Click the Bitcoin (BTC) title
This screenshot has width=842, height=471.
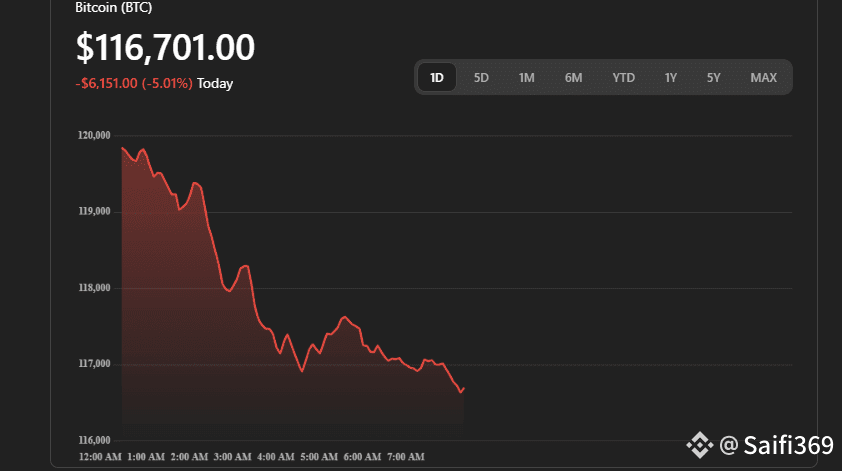tap(113, 8)
